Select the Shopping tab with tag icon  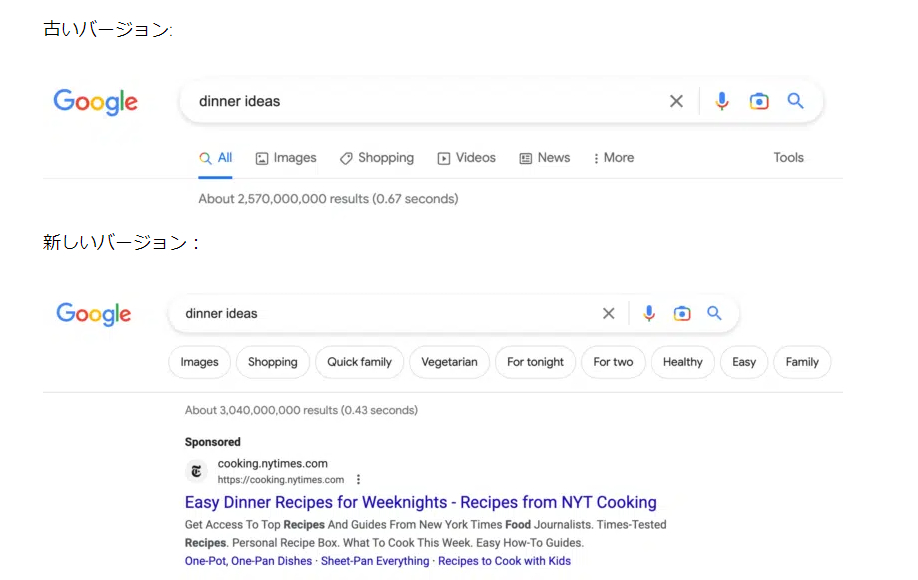click(x=376, y=158)
